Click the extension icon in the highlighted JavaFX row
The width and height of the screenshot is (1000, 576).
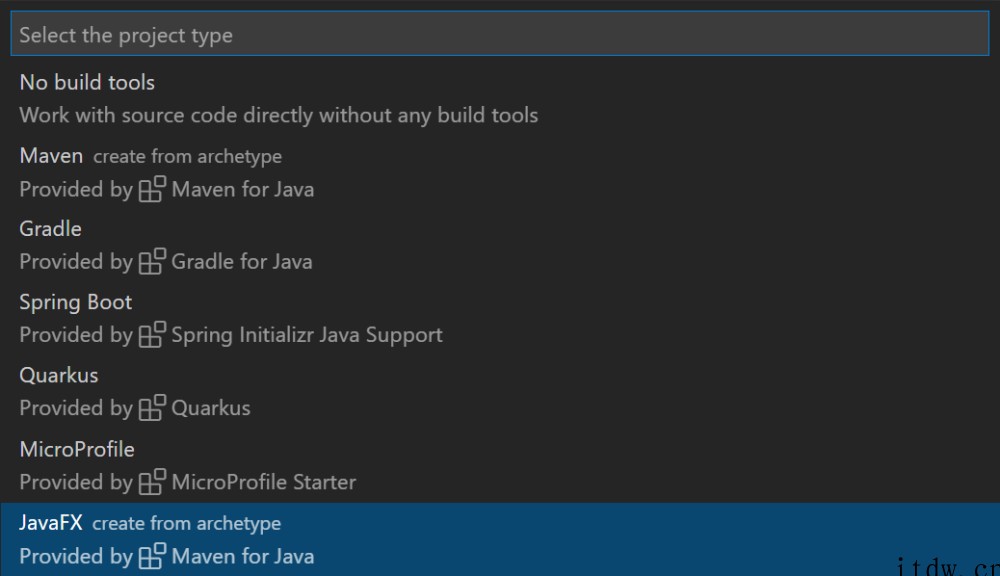(152, 556)
